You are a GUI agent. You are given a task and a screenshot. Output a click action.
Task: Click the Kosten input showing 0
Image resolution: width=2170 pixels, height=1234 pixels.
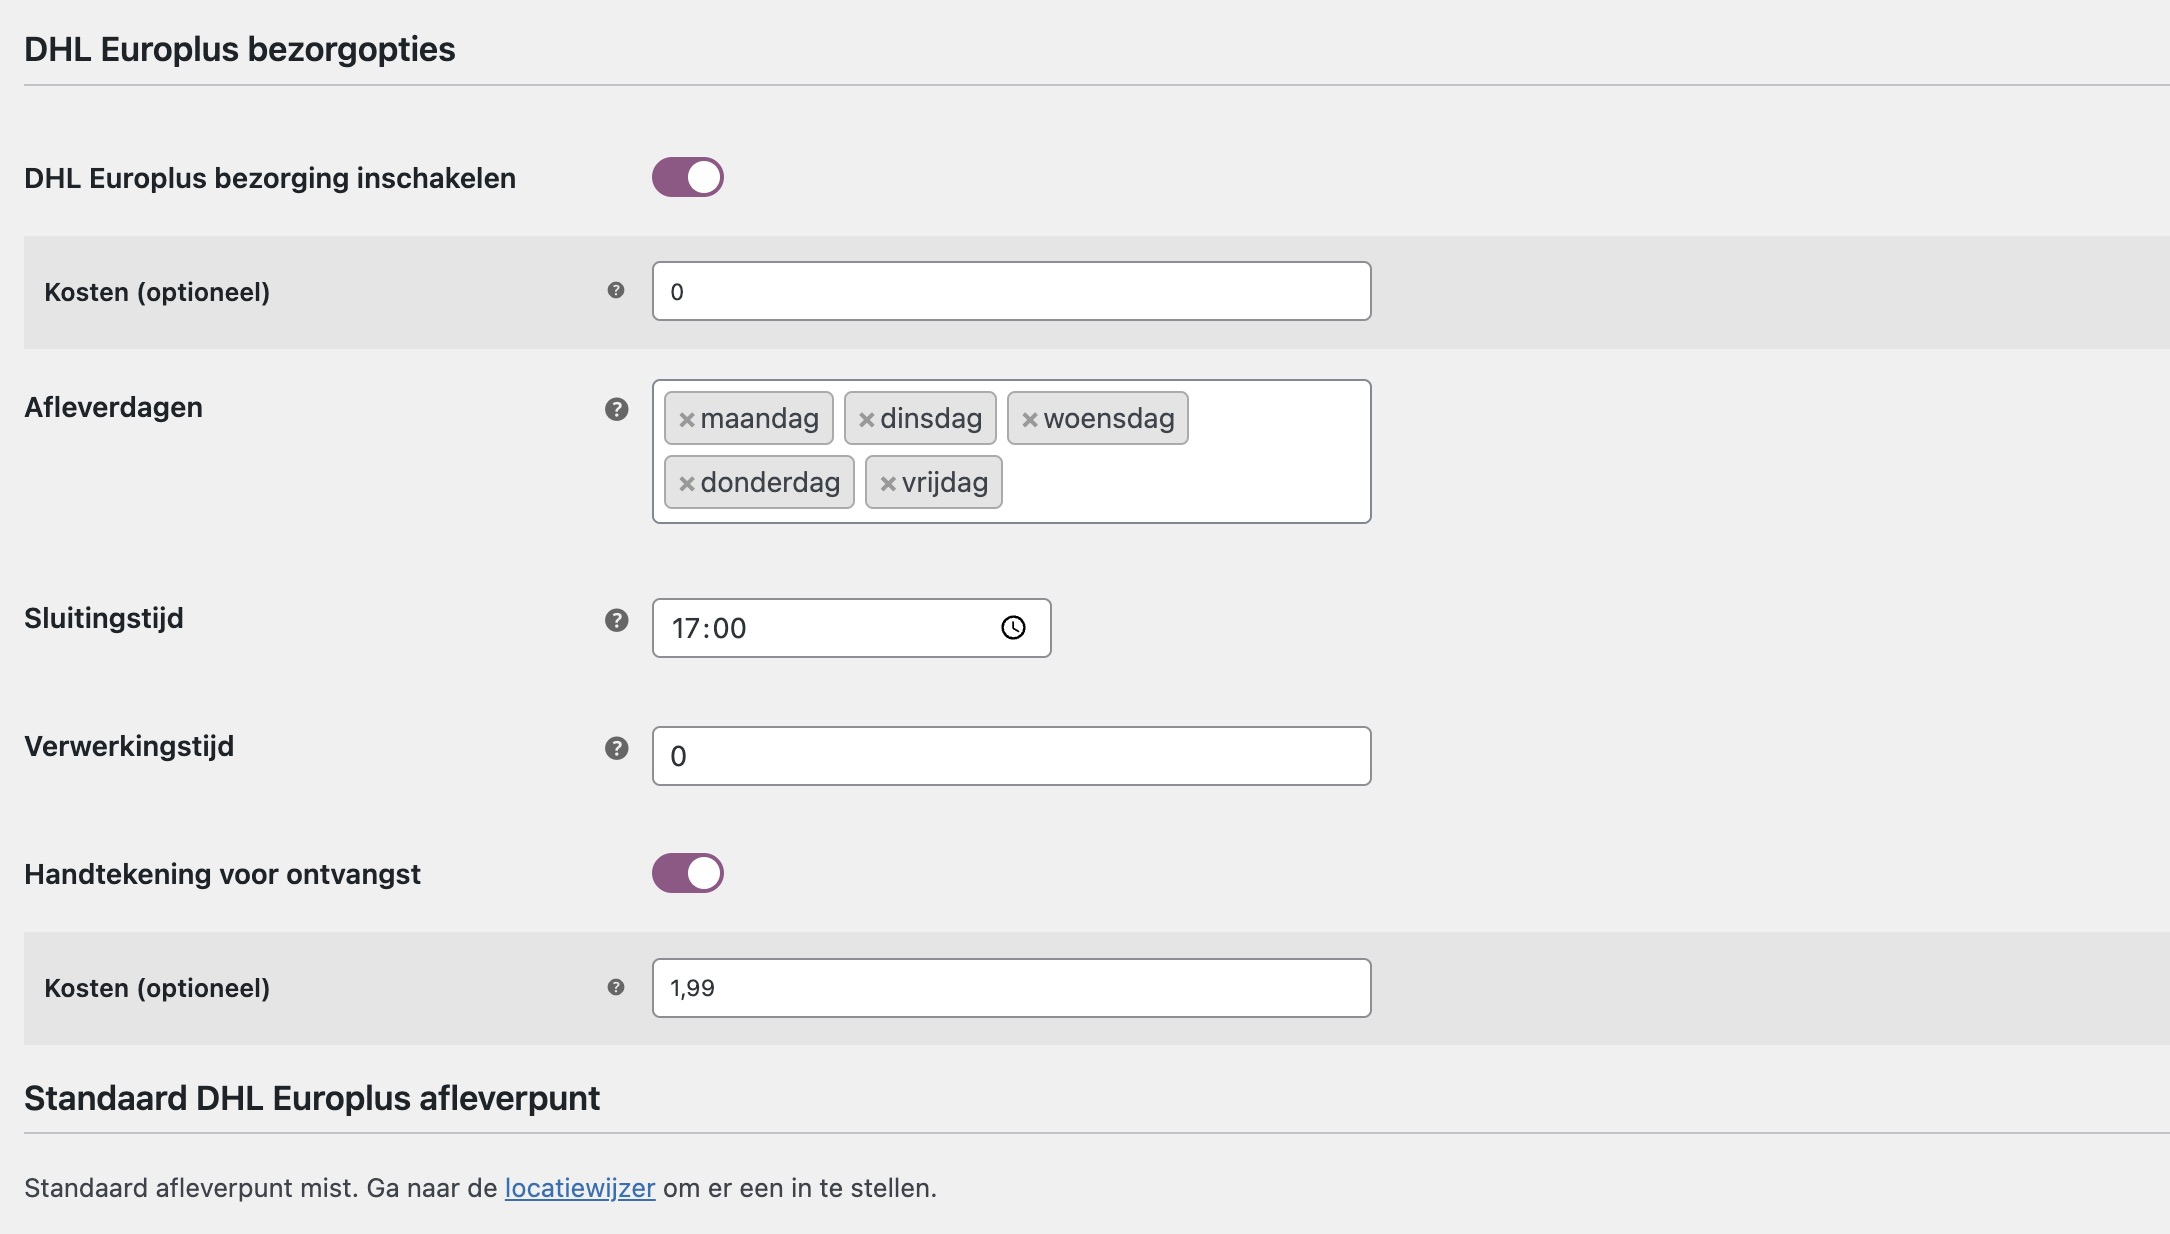coord(1010,291)
